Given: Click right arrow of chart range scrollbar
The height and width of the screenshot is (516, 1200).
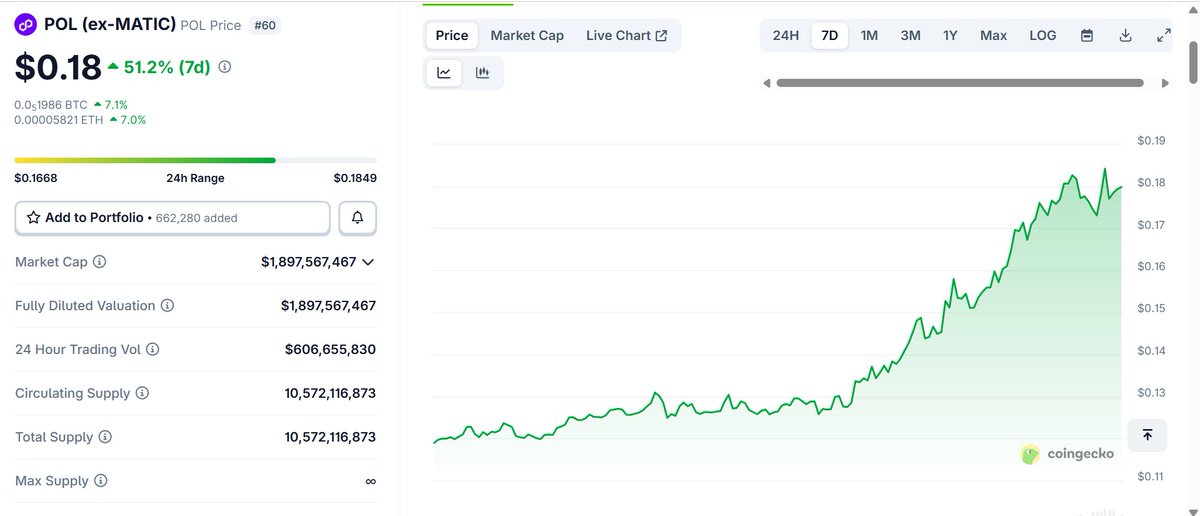Looking at the screenshot, I should (x=1165, y=83).
